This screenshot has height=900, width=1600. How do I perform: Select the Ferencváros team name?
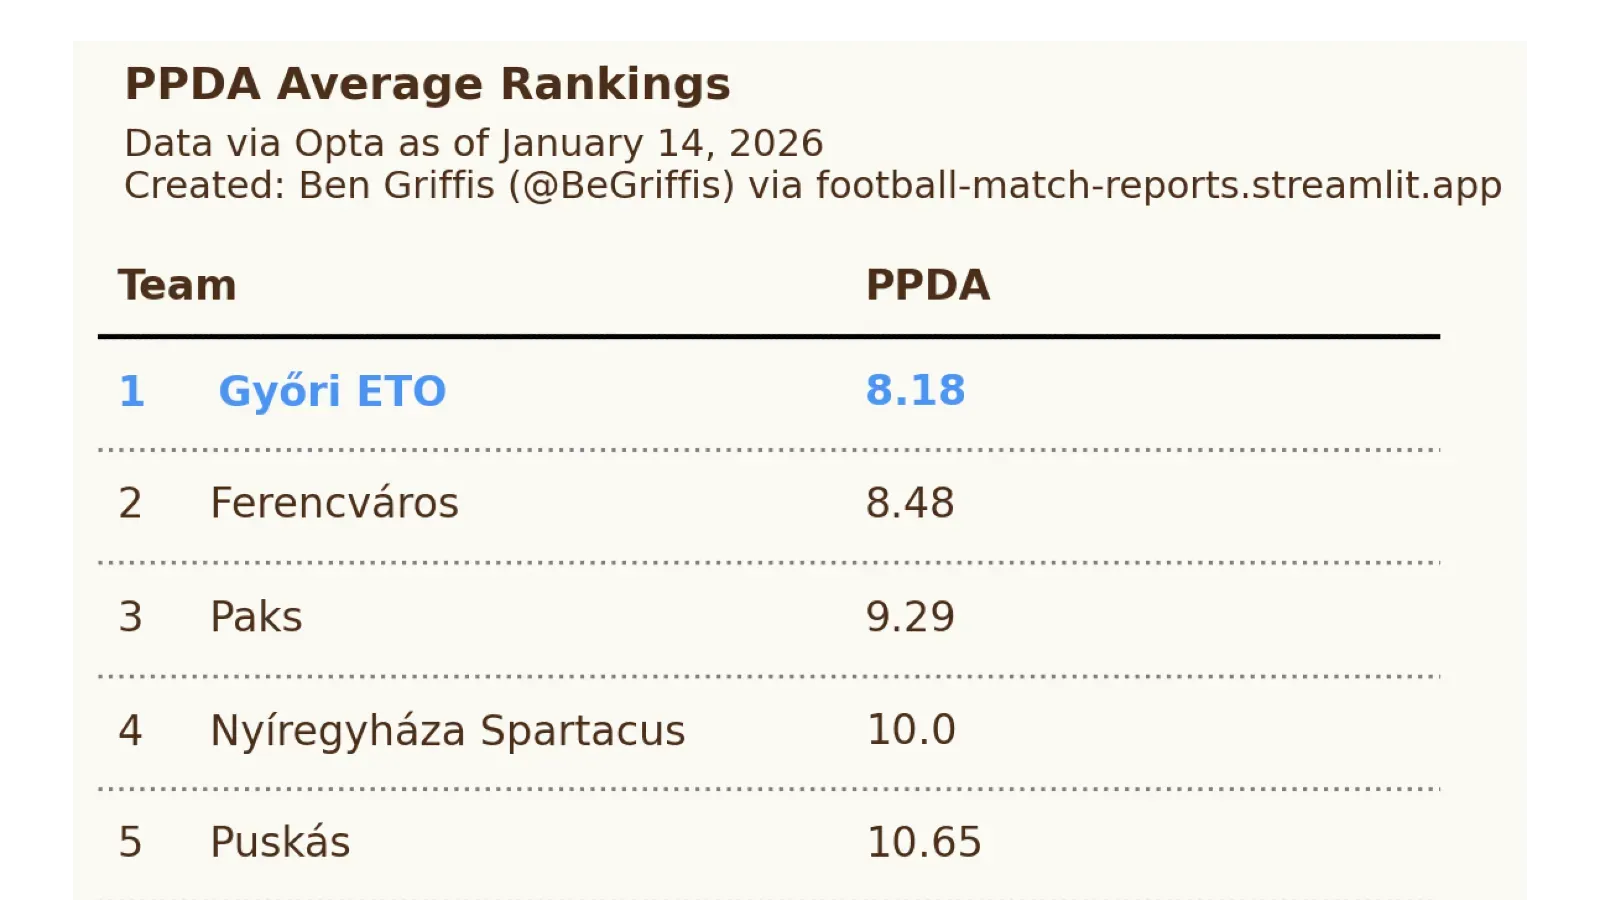tap(334, 503)
